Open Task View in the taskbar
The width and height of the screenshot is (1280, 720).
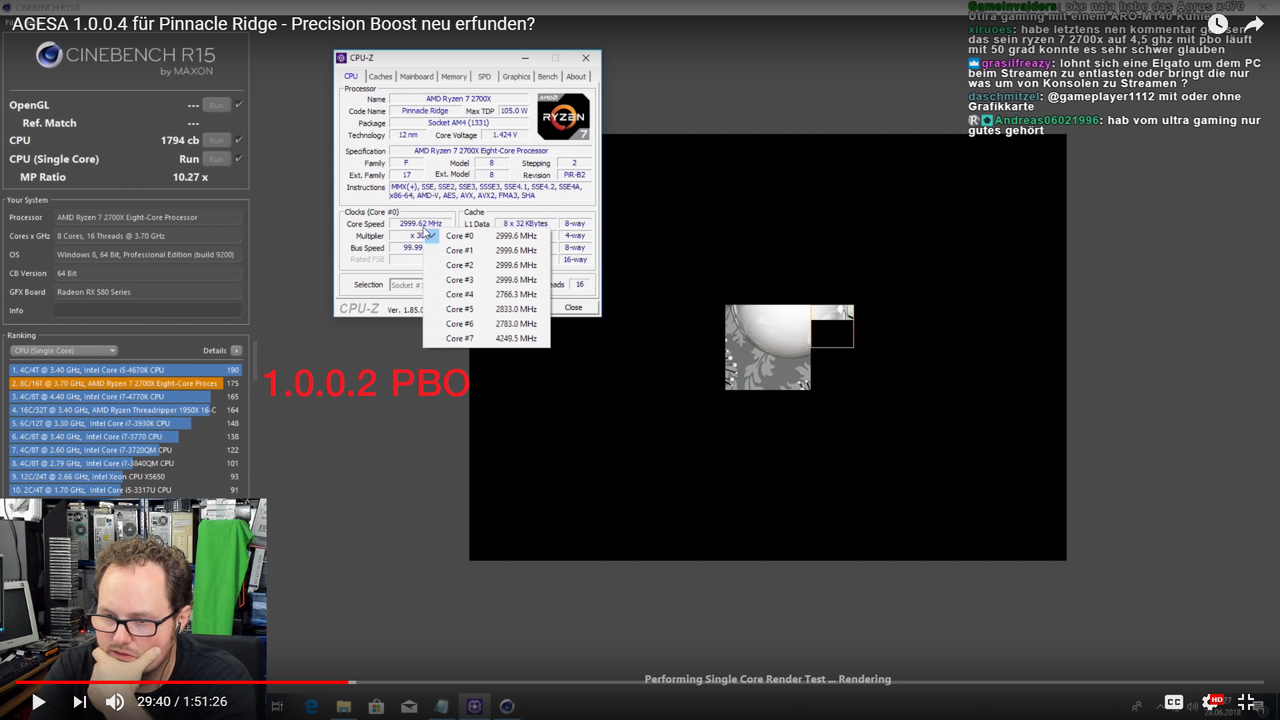click(x=278, y=707)
